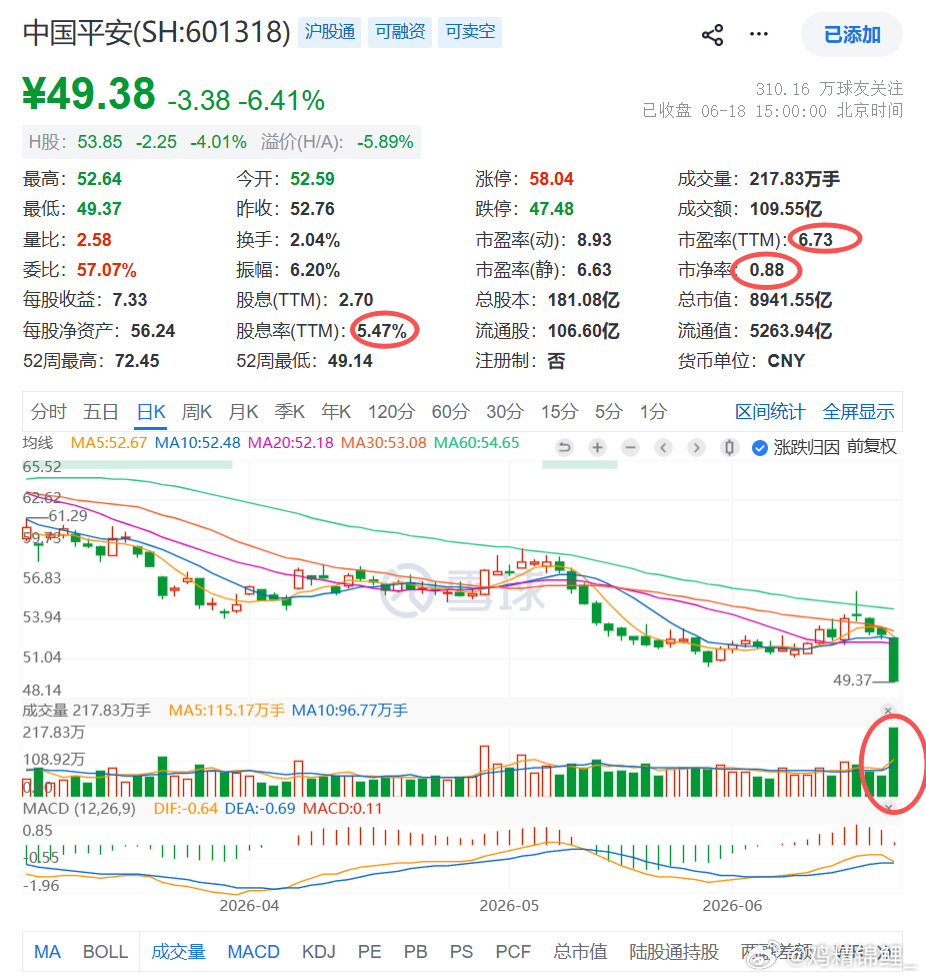This screenshot has height=979, width=926.
Task: Move chart right with the right chevron
Action: 696,447
